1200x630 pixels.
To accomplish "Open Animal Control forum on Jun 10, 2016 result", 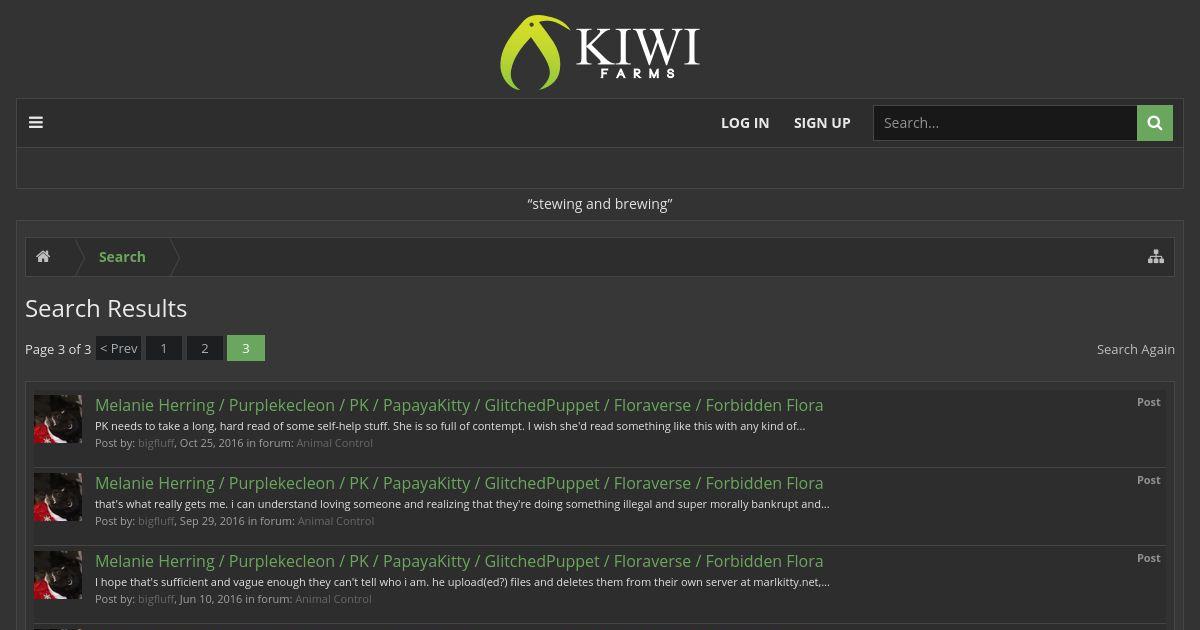I will [334, 599].
